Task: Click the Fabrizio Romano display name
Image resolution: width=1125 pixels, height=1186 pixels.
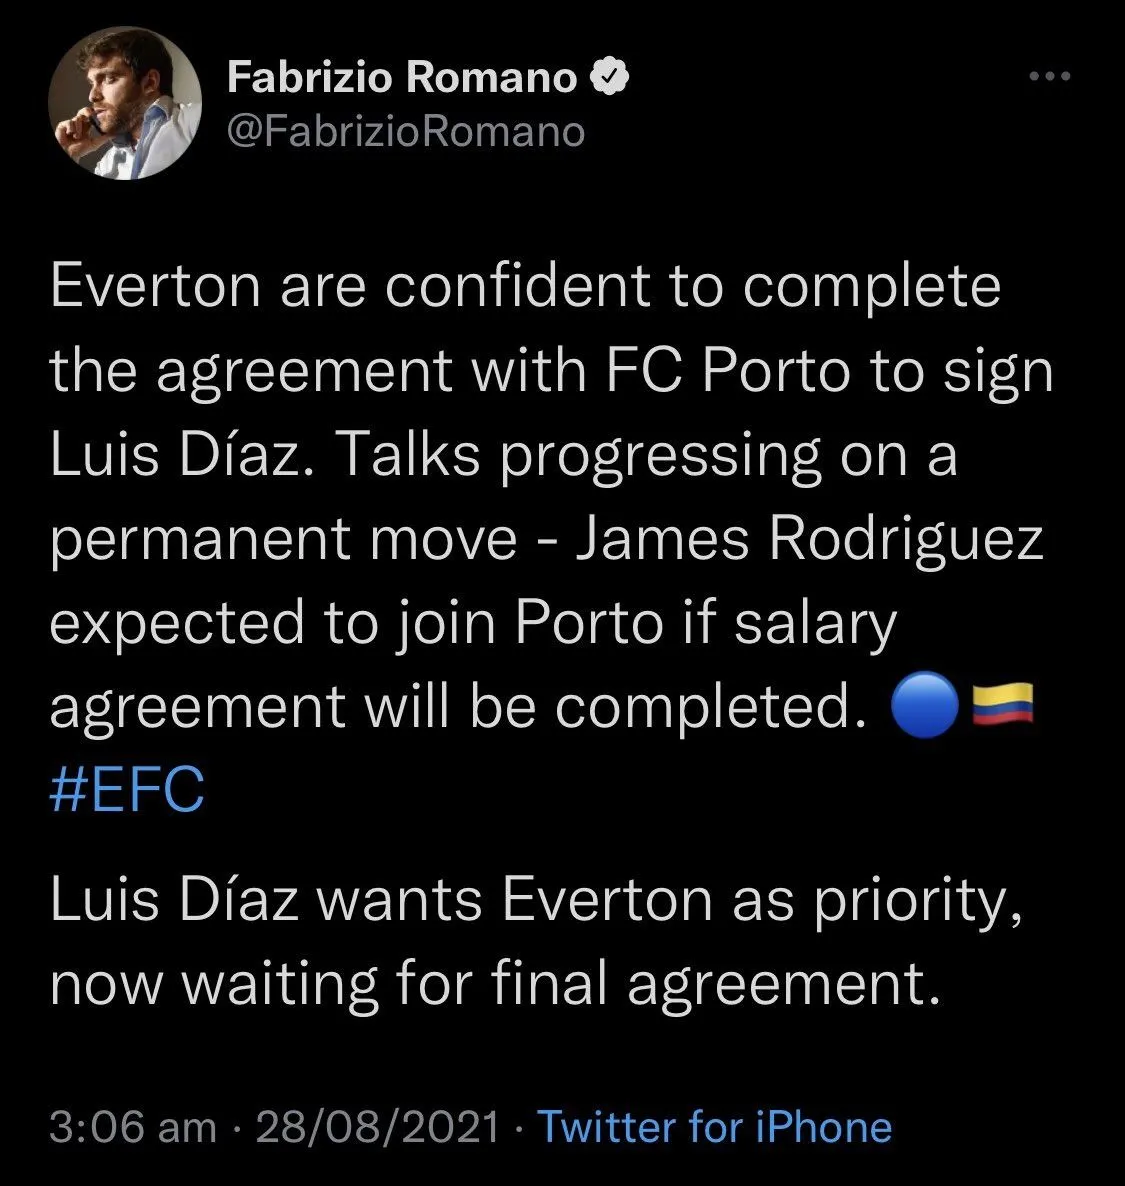Action: point(402,77)
